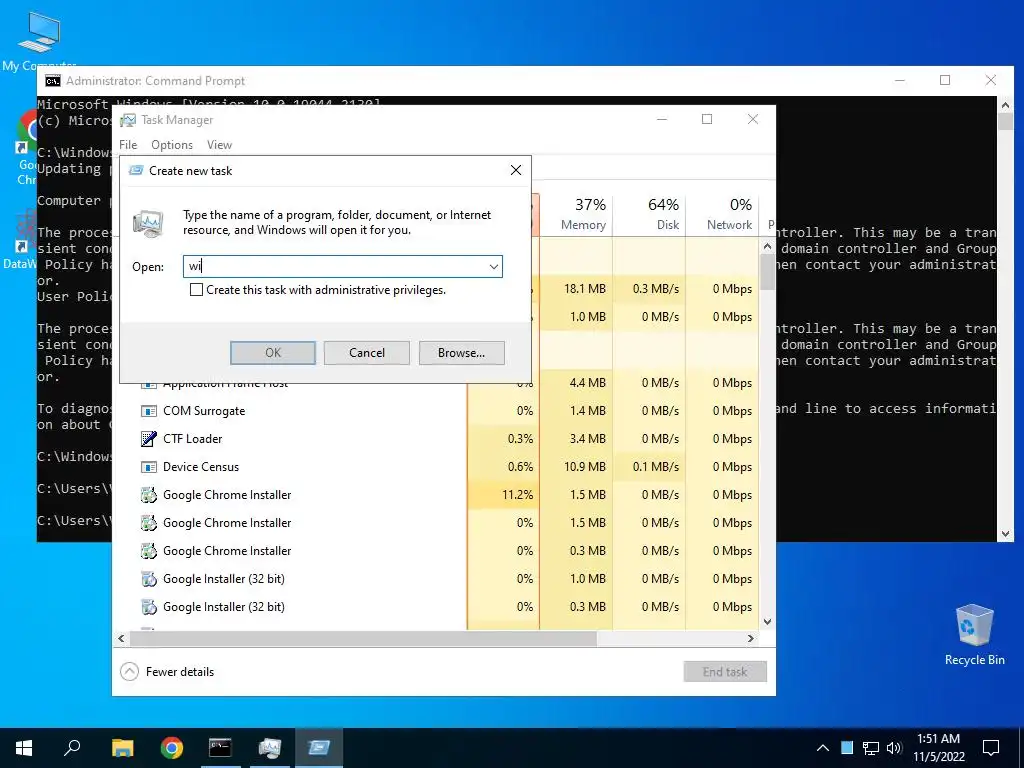The image size is (1024, 768).
Task: Maximize the Task Manager window
Action: point(707,120)
